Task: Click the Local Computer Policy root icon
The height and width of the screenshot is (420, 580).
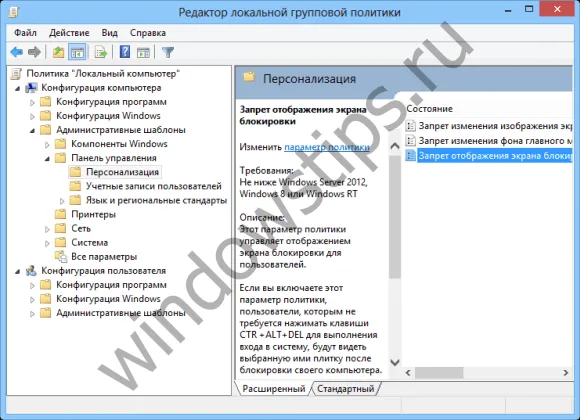Action: [x=16, y=74]
